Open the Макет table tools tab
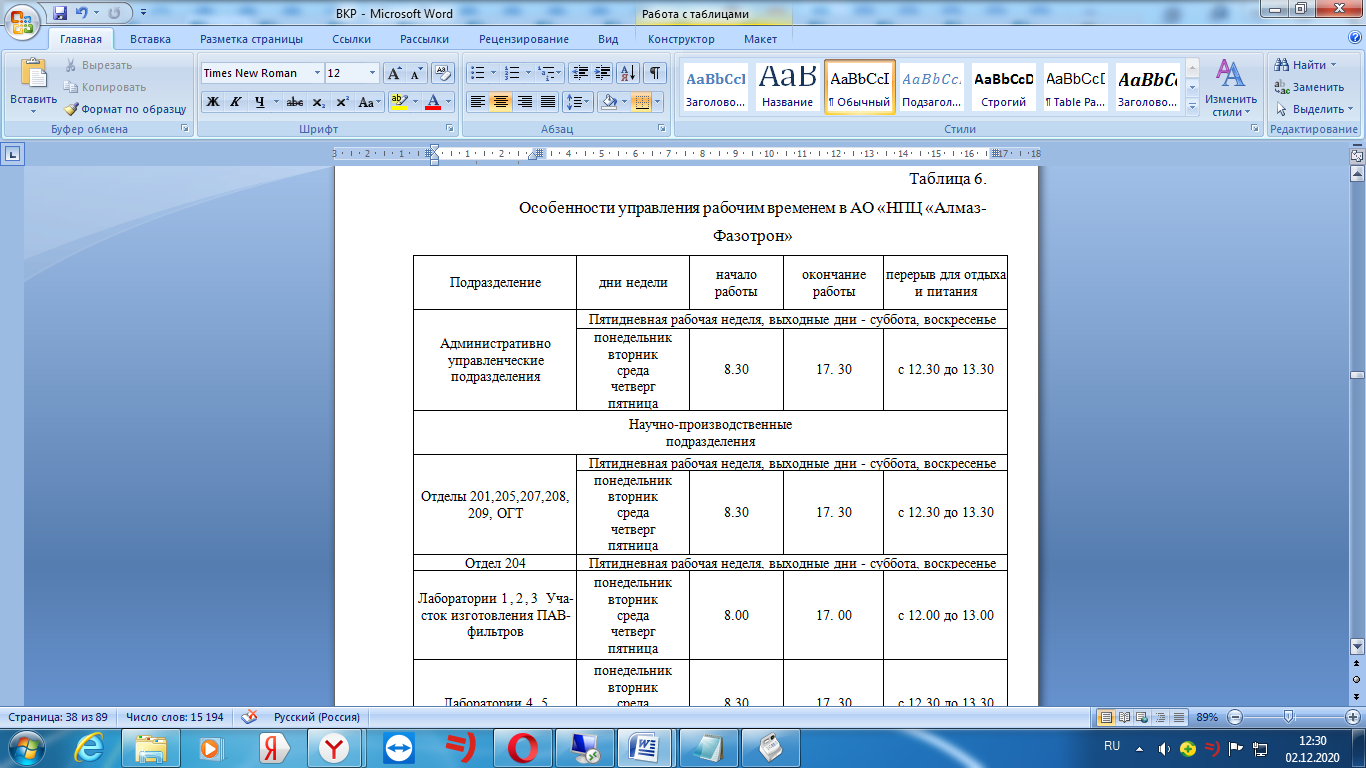This screenshot has height=768, width=1366. (760, 39)
